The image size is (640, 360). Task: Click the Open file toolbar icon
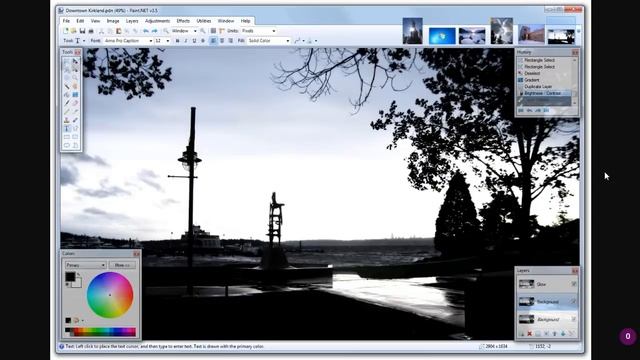point(73,31)
